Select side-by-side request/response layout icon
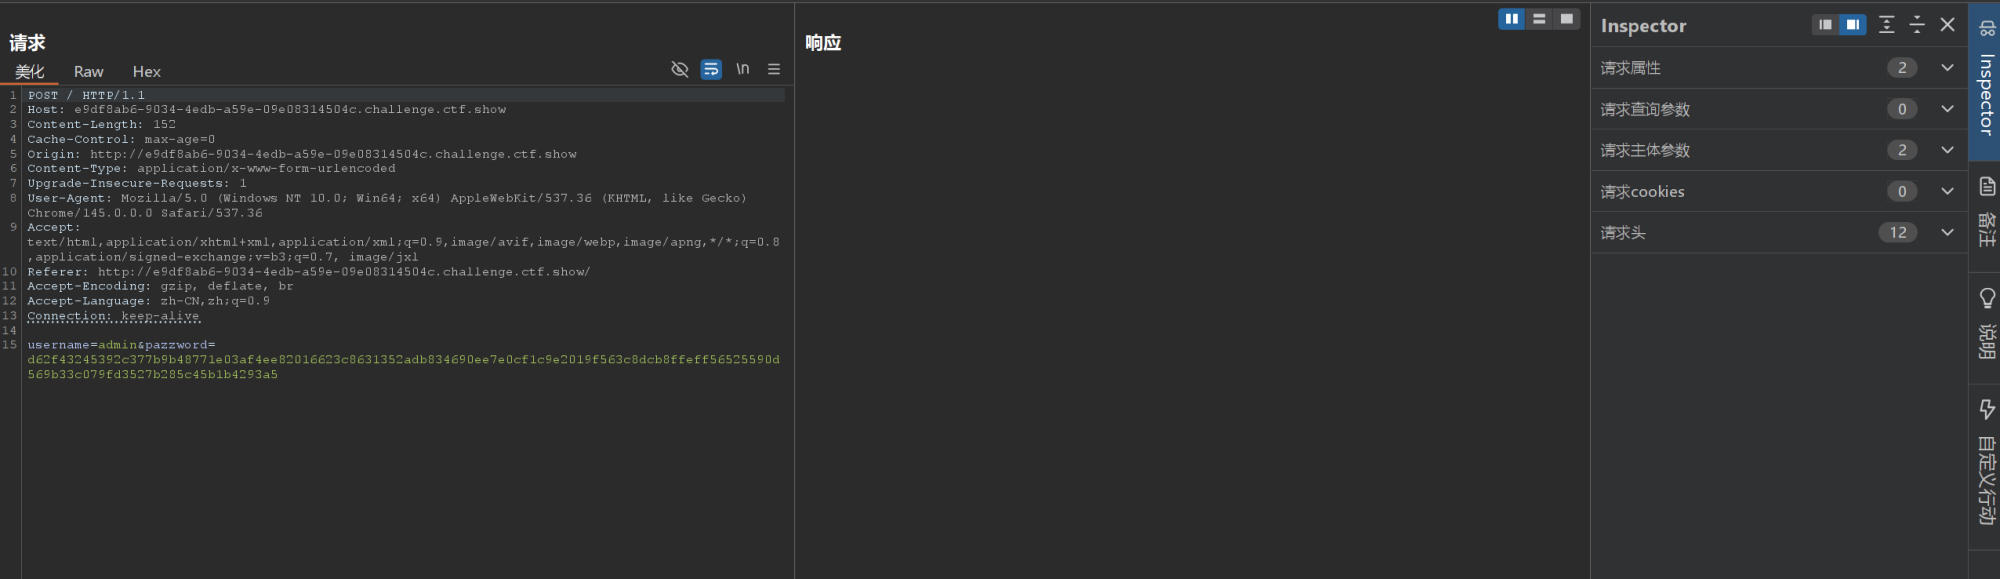 coord(1511,19)
